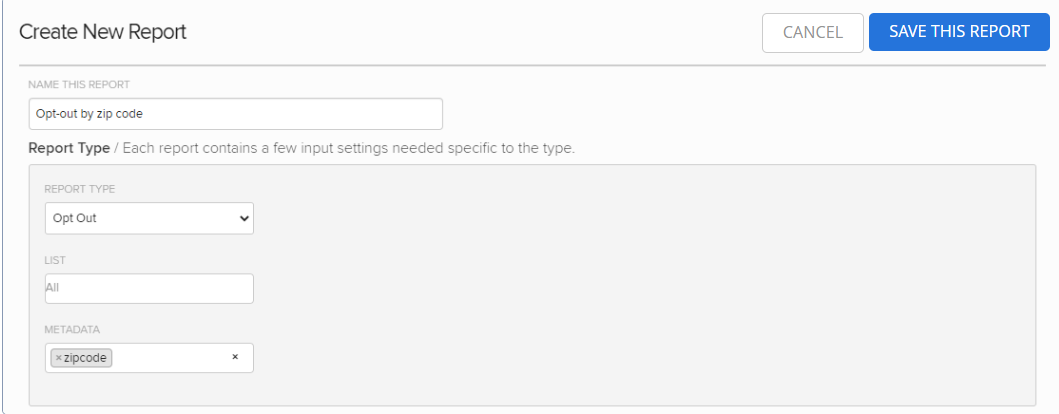Click the LIST field label
This screenshot has width=1059, height=414.
pyautogui.click(x=55, y=260)
